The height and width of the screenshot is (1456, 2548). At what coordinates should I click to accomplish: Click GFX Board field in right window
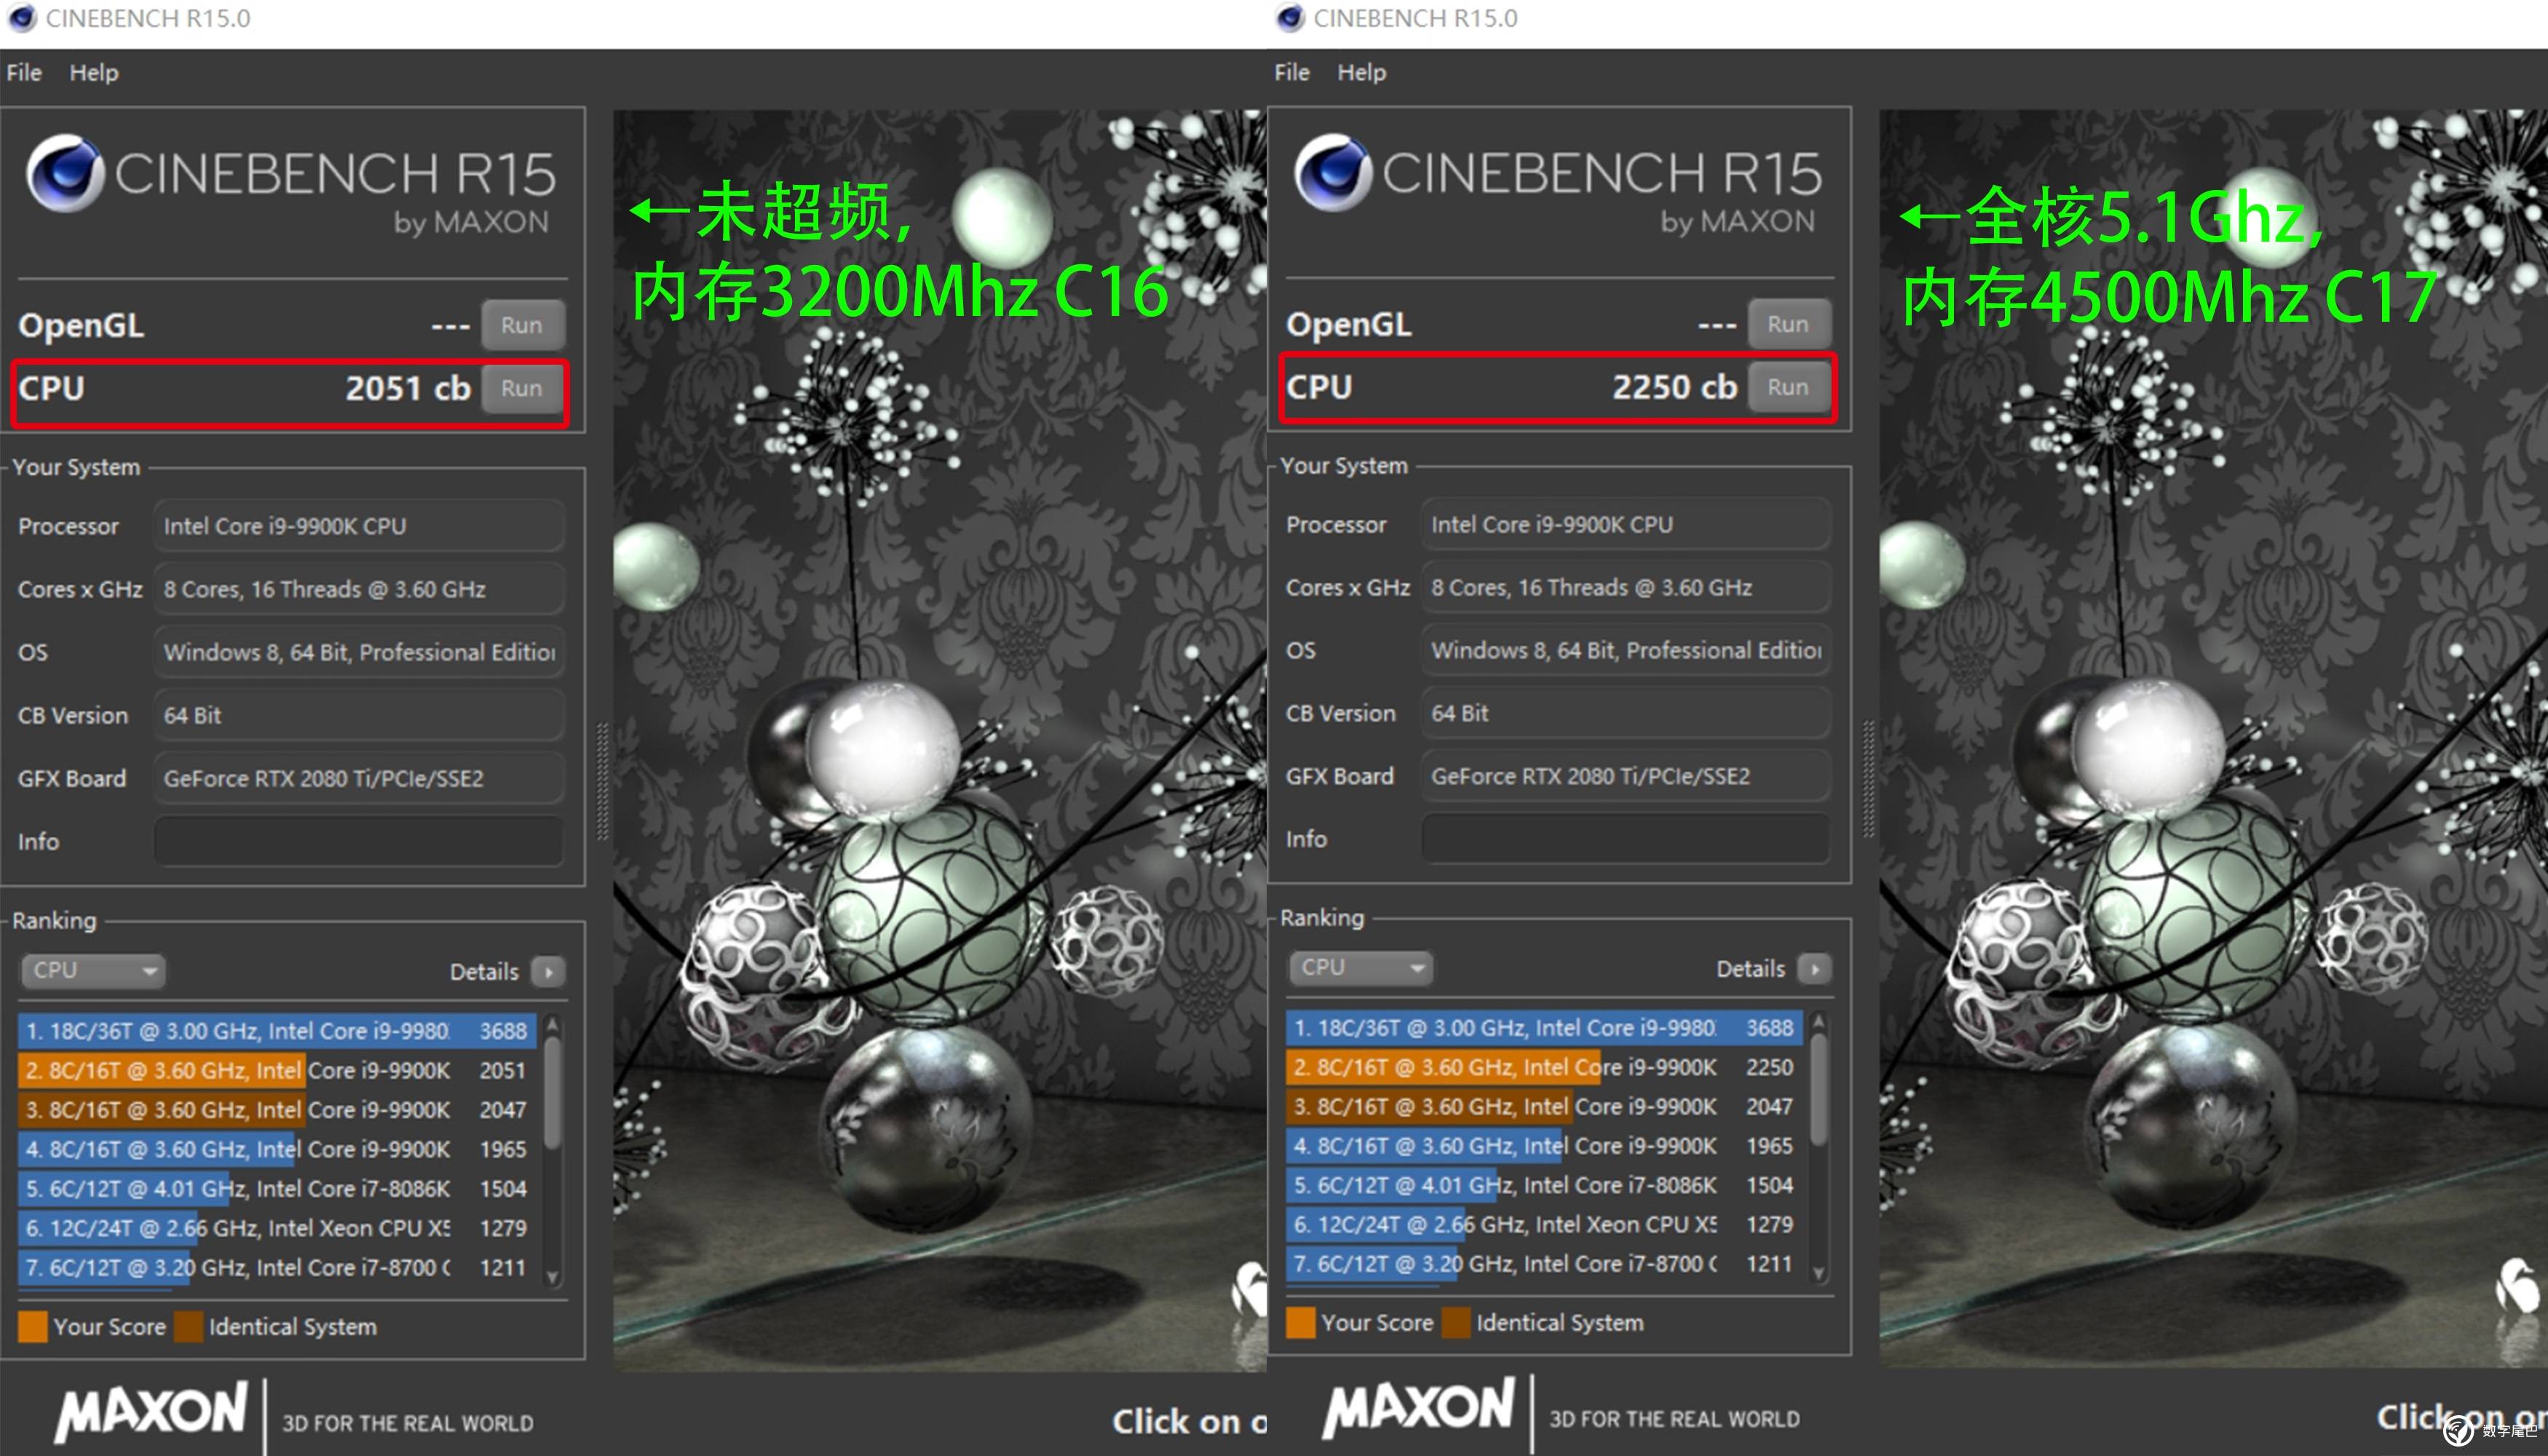tap(1626, 776)
